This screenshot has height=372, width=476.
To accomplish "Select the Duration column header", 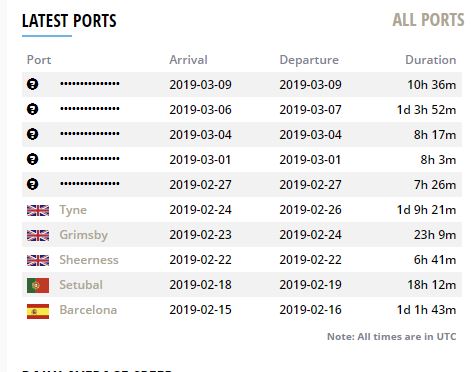I will (431, 60).
